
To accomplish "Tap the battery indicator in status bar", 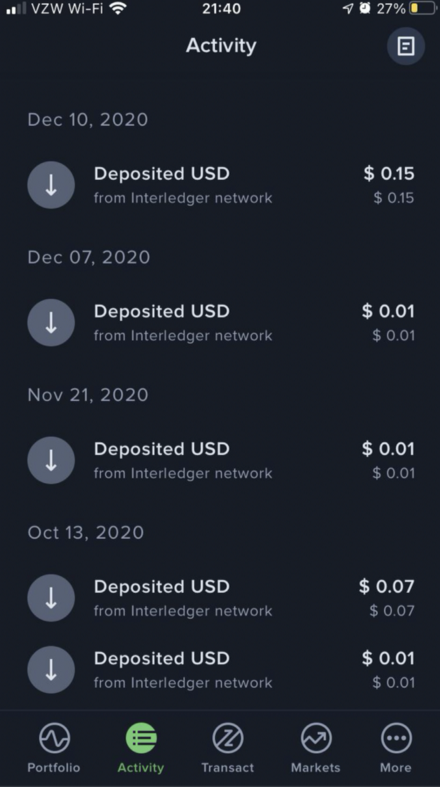I will tap(422, 9).
